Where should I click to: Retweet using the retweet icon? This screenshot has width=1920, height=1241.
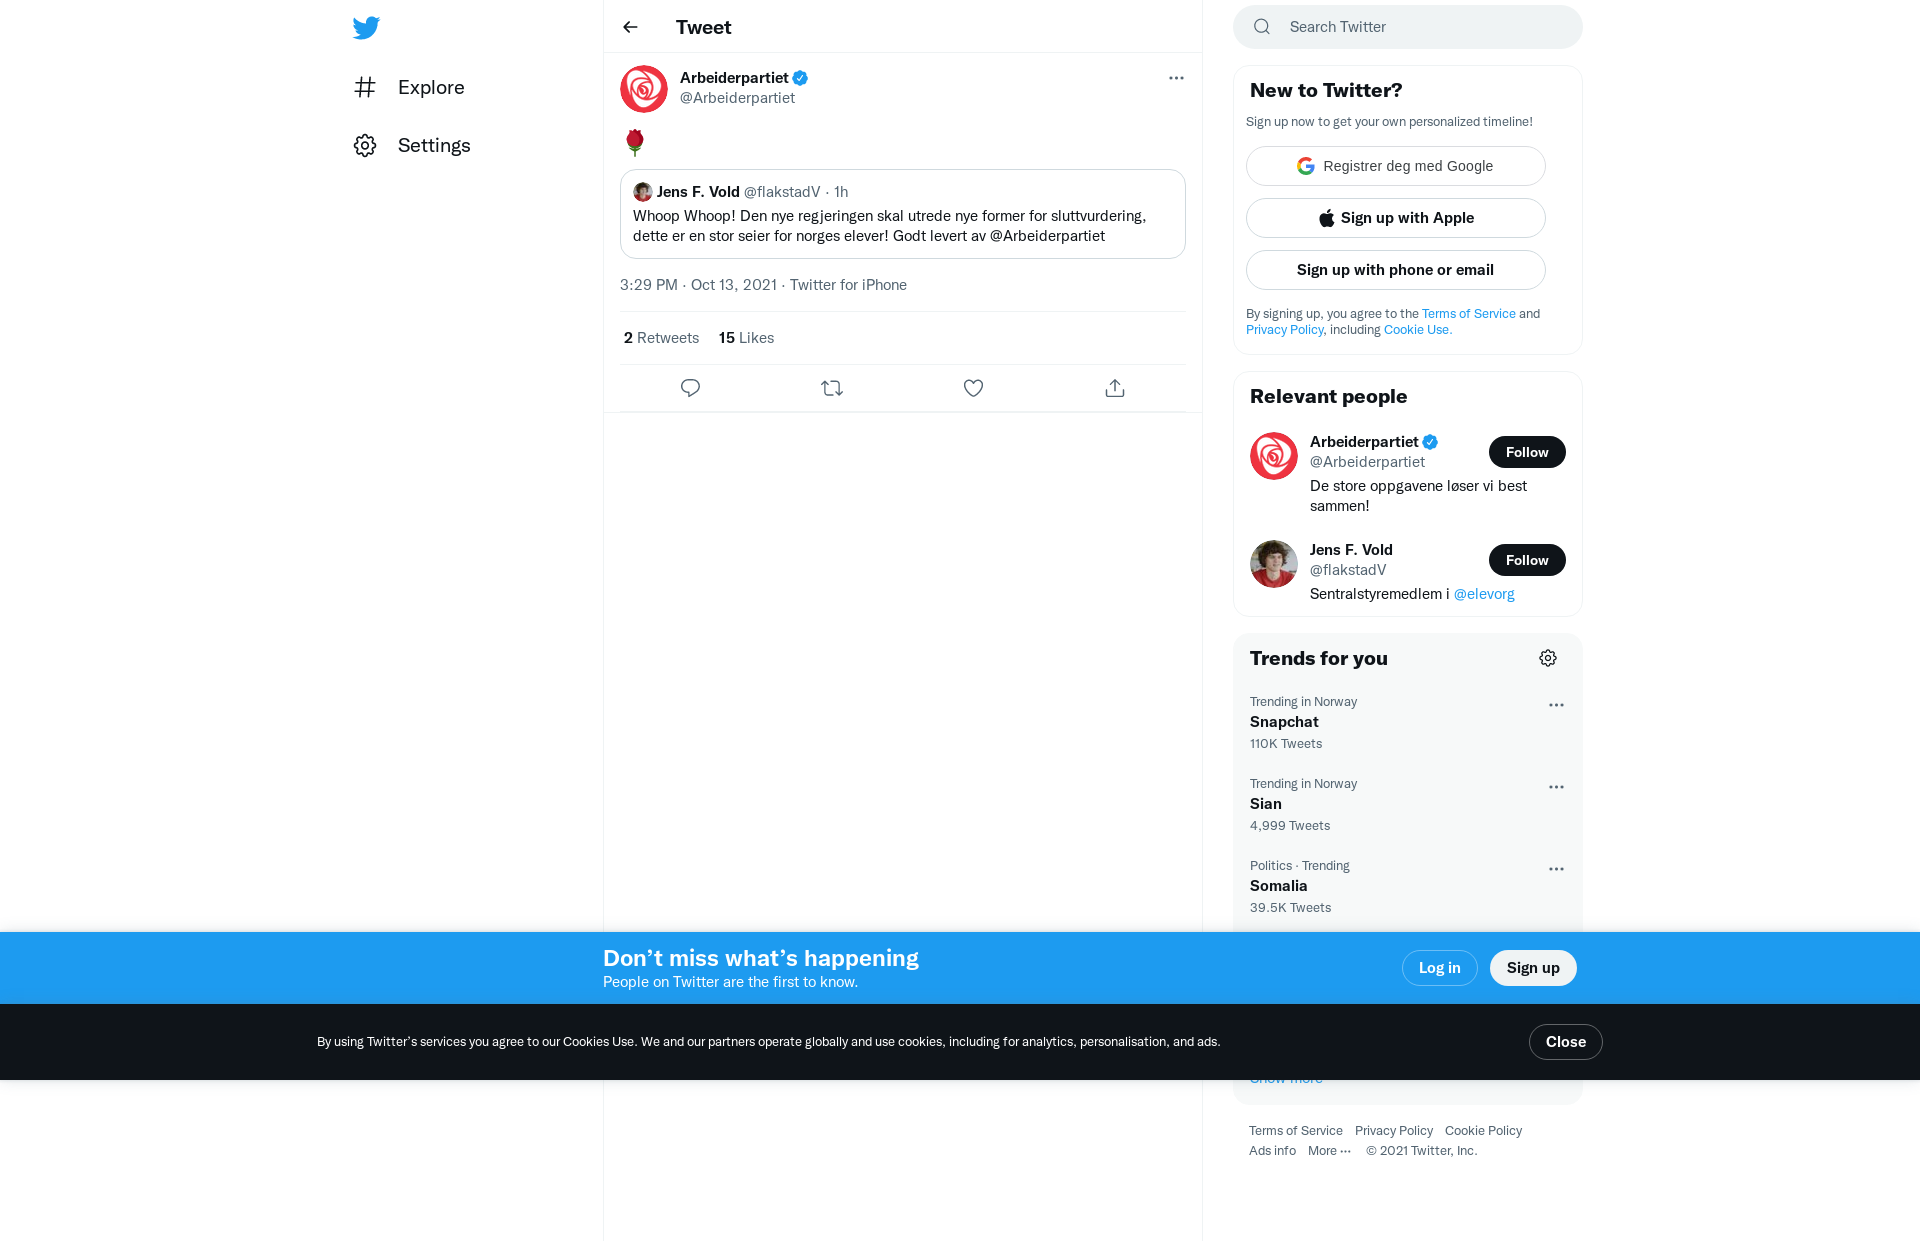tap(832, 388)
